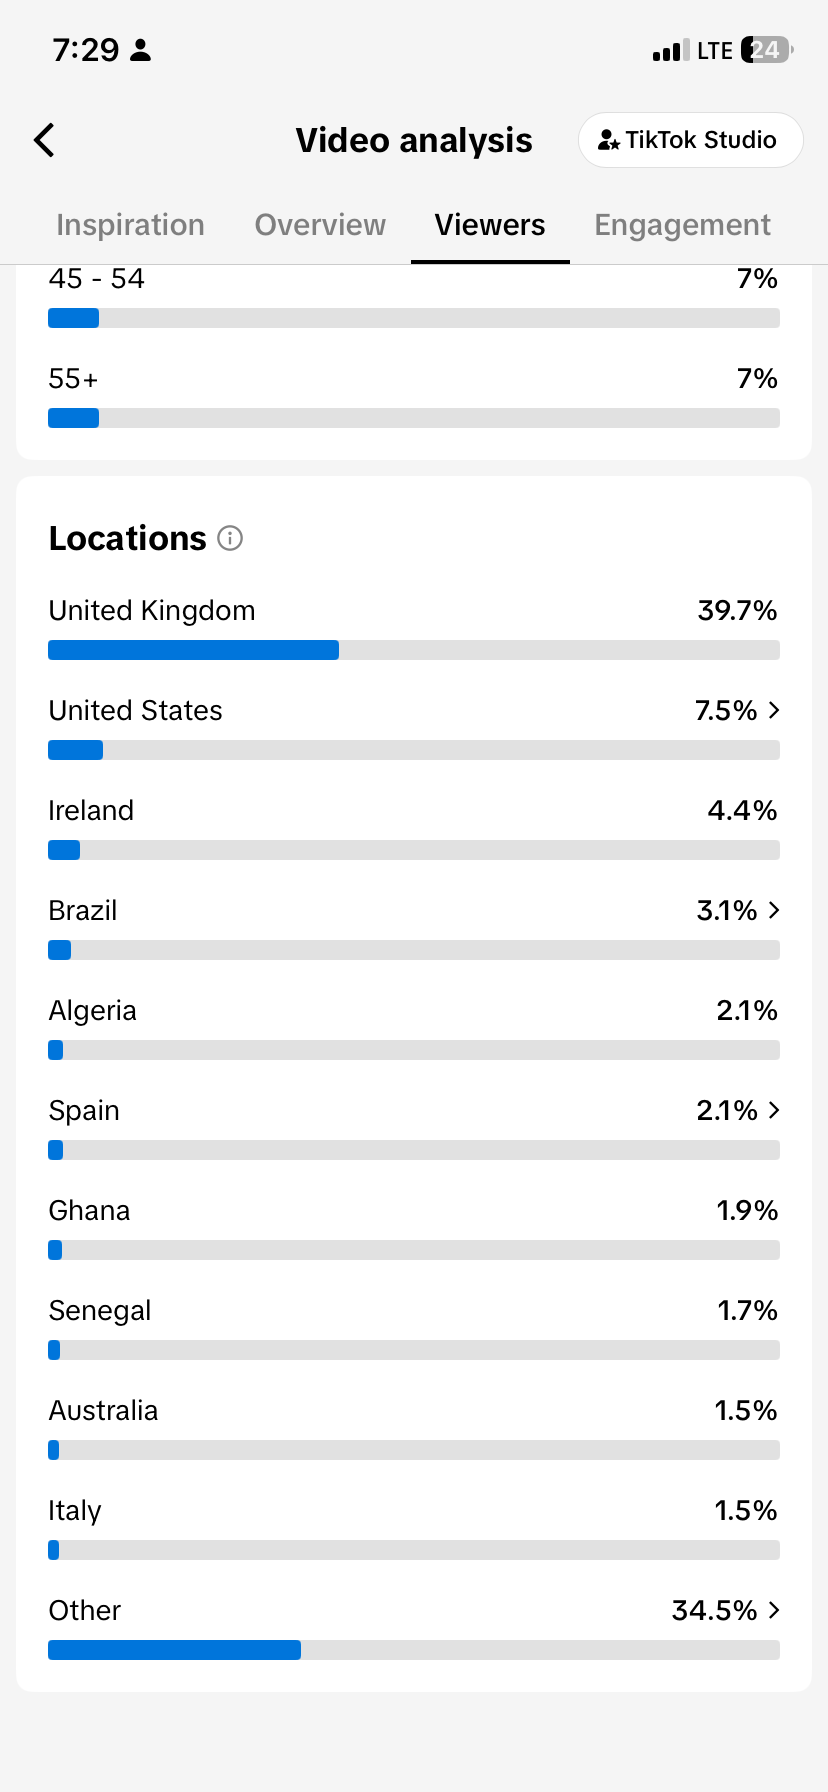This screenshot has height=1792, width=828.
Task: Tap the Video analysis title
Action: [414, 141]
